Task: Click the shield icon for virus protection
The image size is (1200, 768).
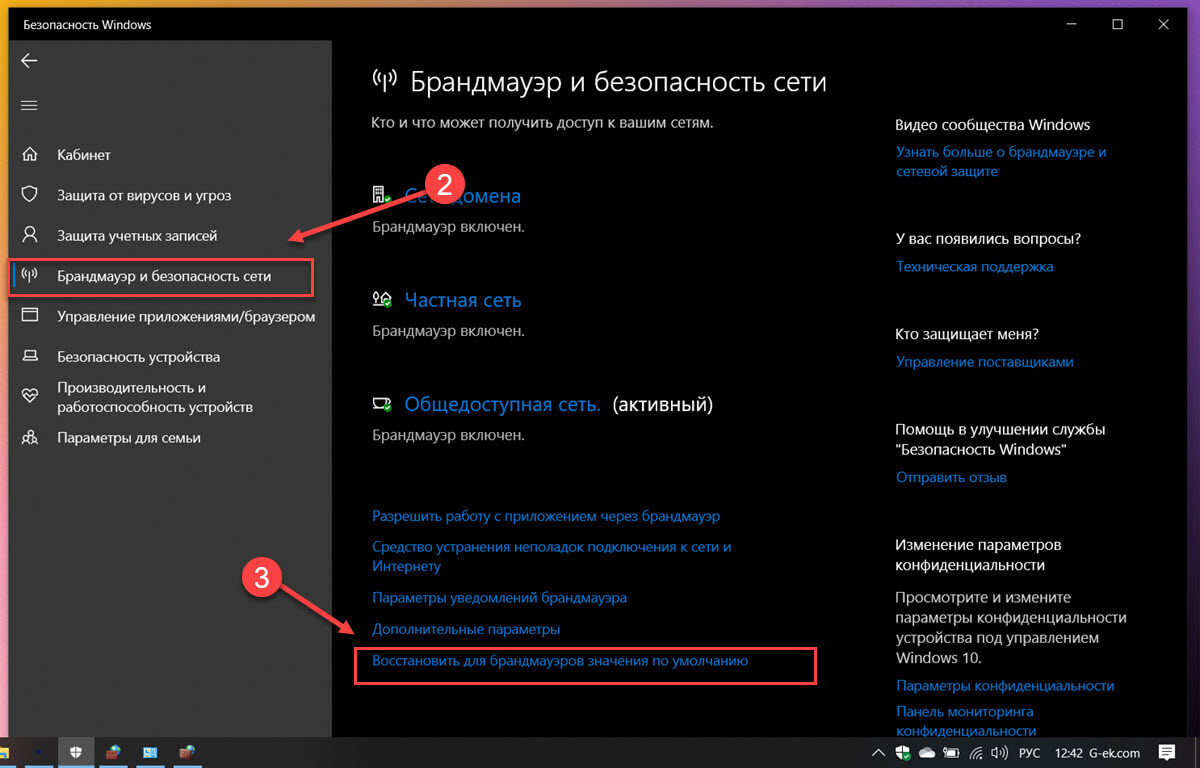Action: pos(30,195)
